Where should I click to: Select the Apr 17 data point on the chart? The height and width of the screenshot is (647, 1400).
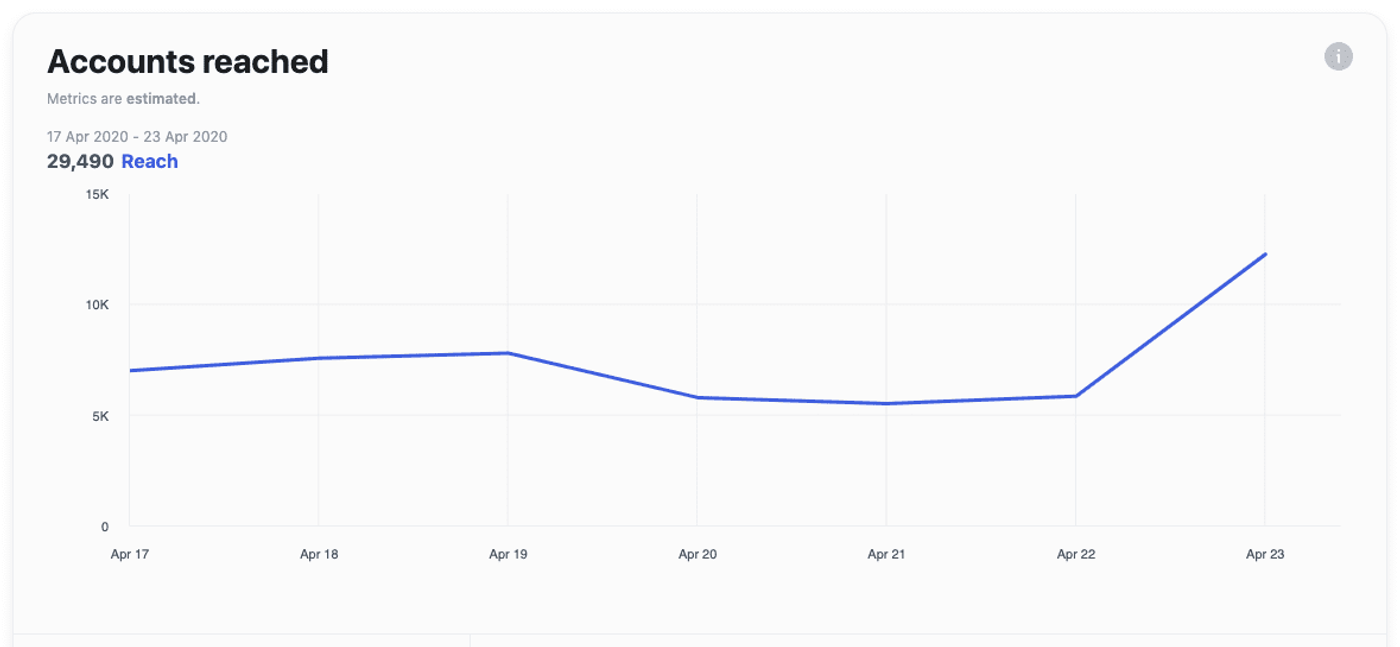pyautogui.click(x=131, y=370)
